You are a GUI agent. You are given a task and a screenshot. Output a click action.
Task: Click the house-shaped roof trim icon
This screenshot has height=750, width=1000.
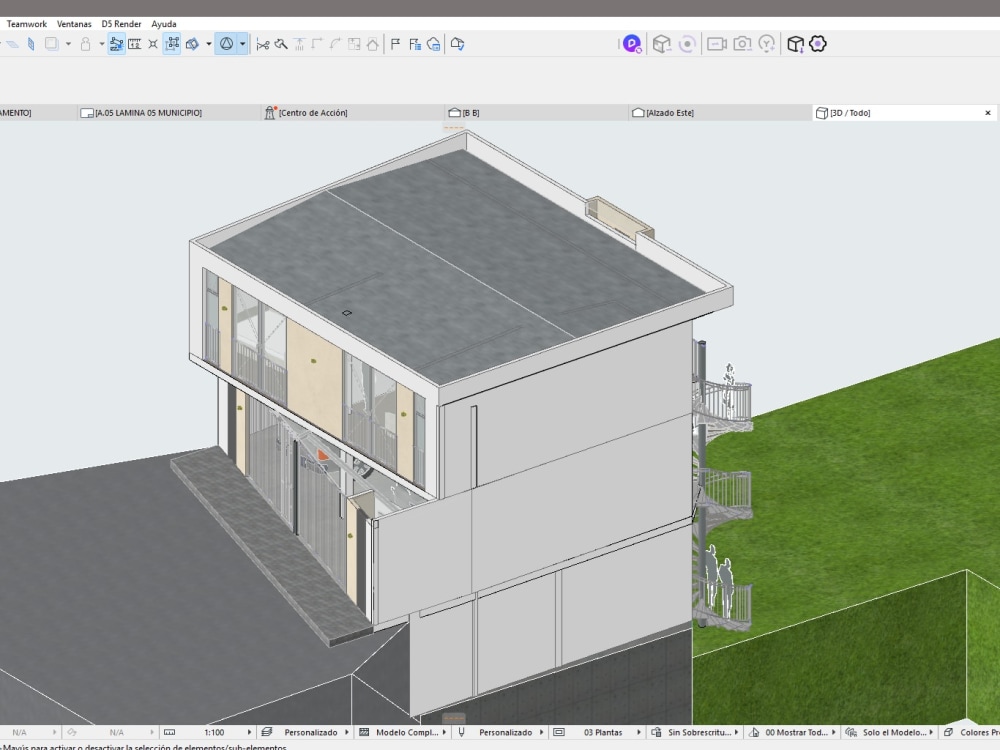[372, 44]
